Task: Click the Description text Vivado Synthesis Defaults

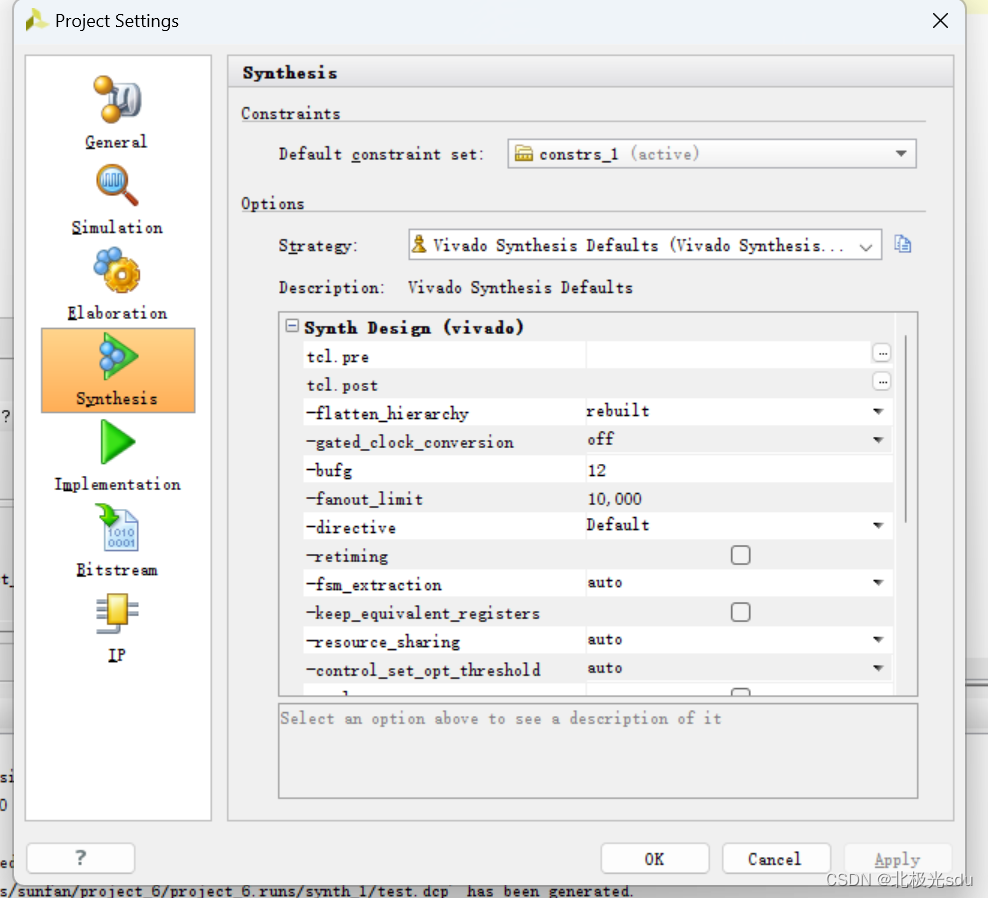Action: 520,287
